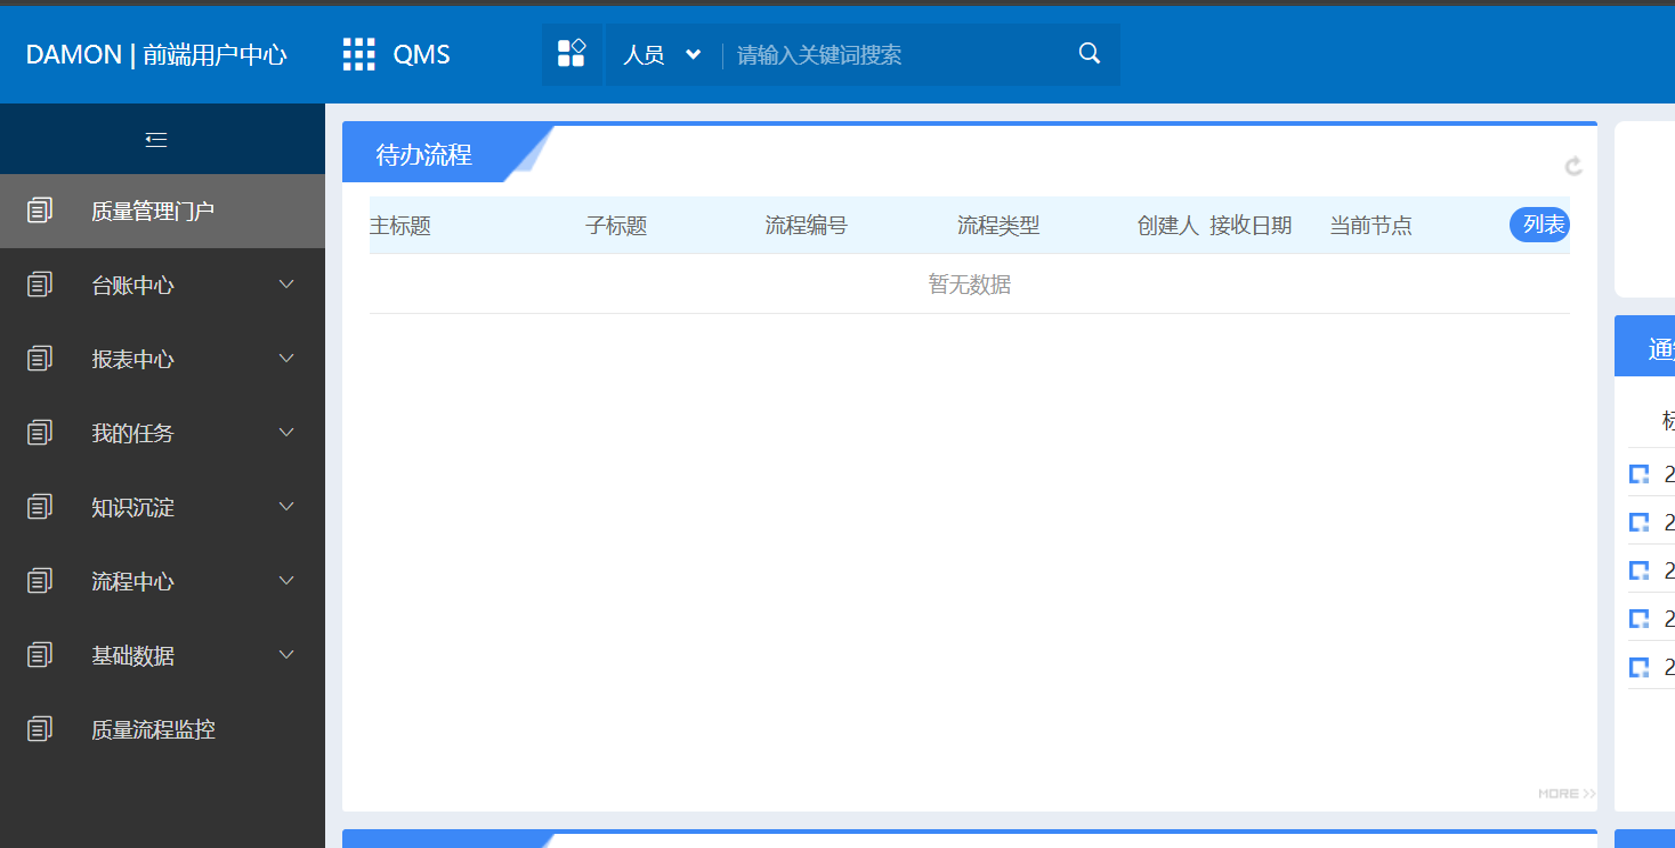Click the DAMON 前端用户中心 title

(156, 55)
